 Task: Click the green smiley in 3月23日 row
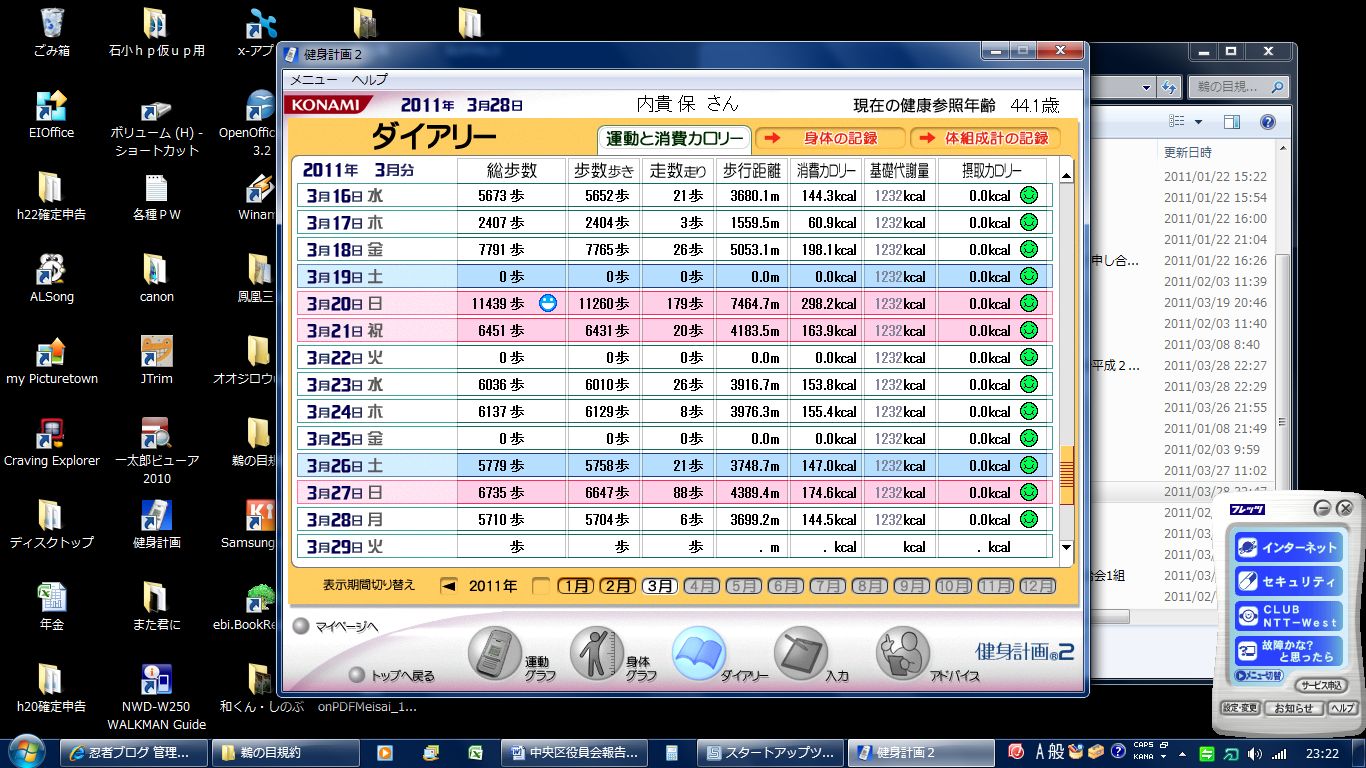[1028, 384]
